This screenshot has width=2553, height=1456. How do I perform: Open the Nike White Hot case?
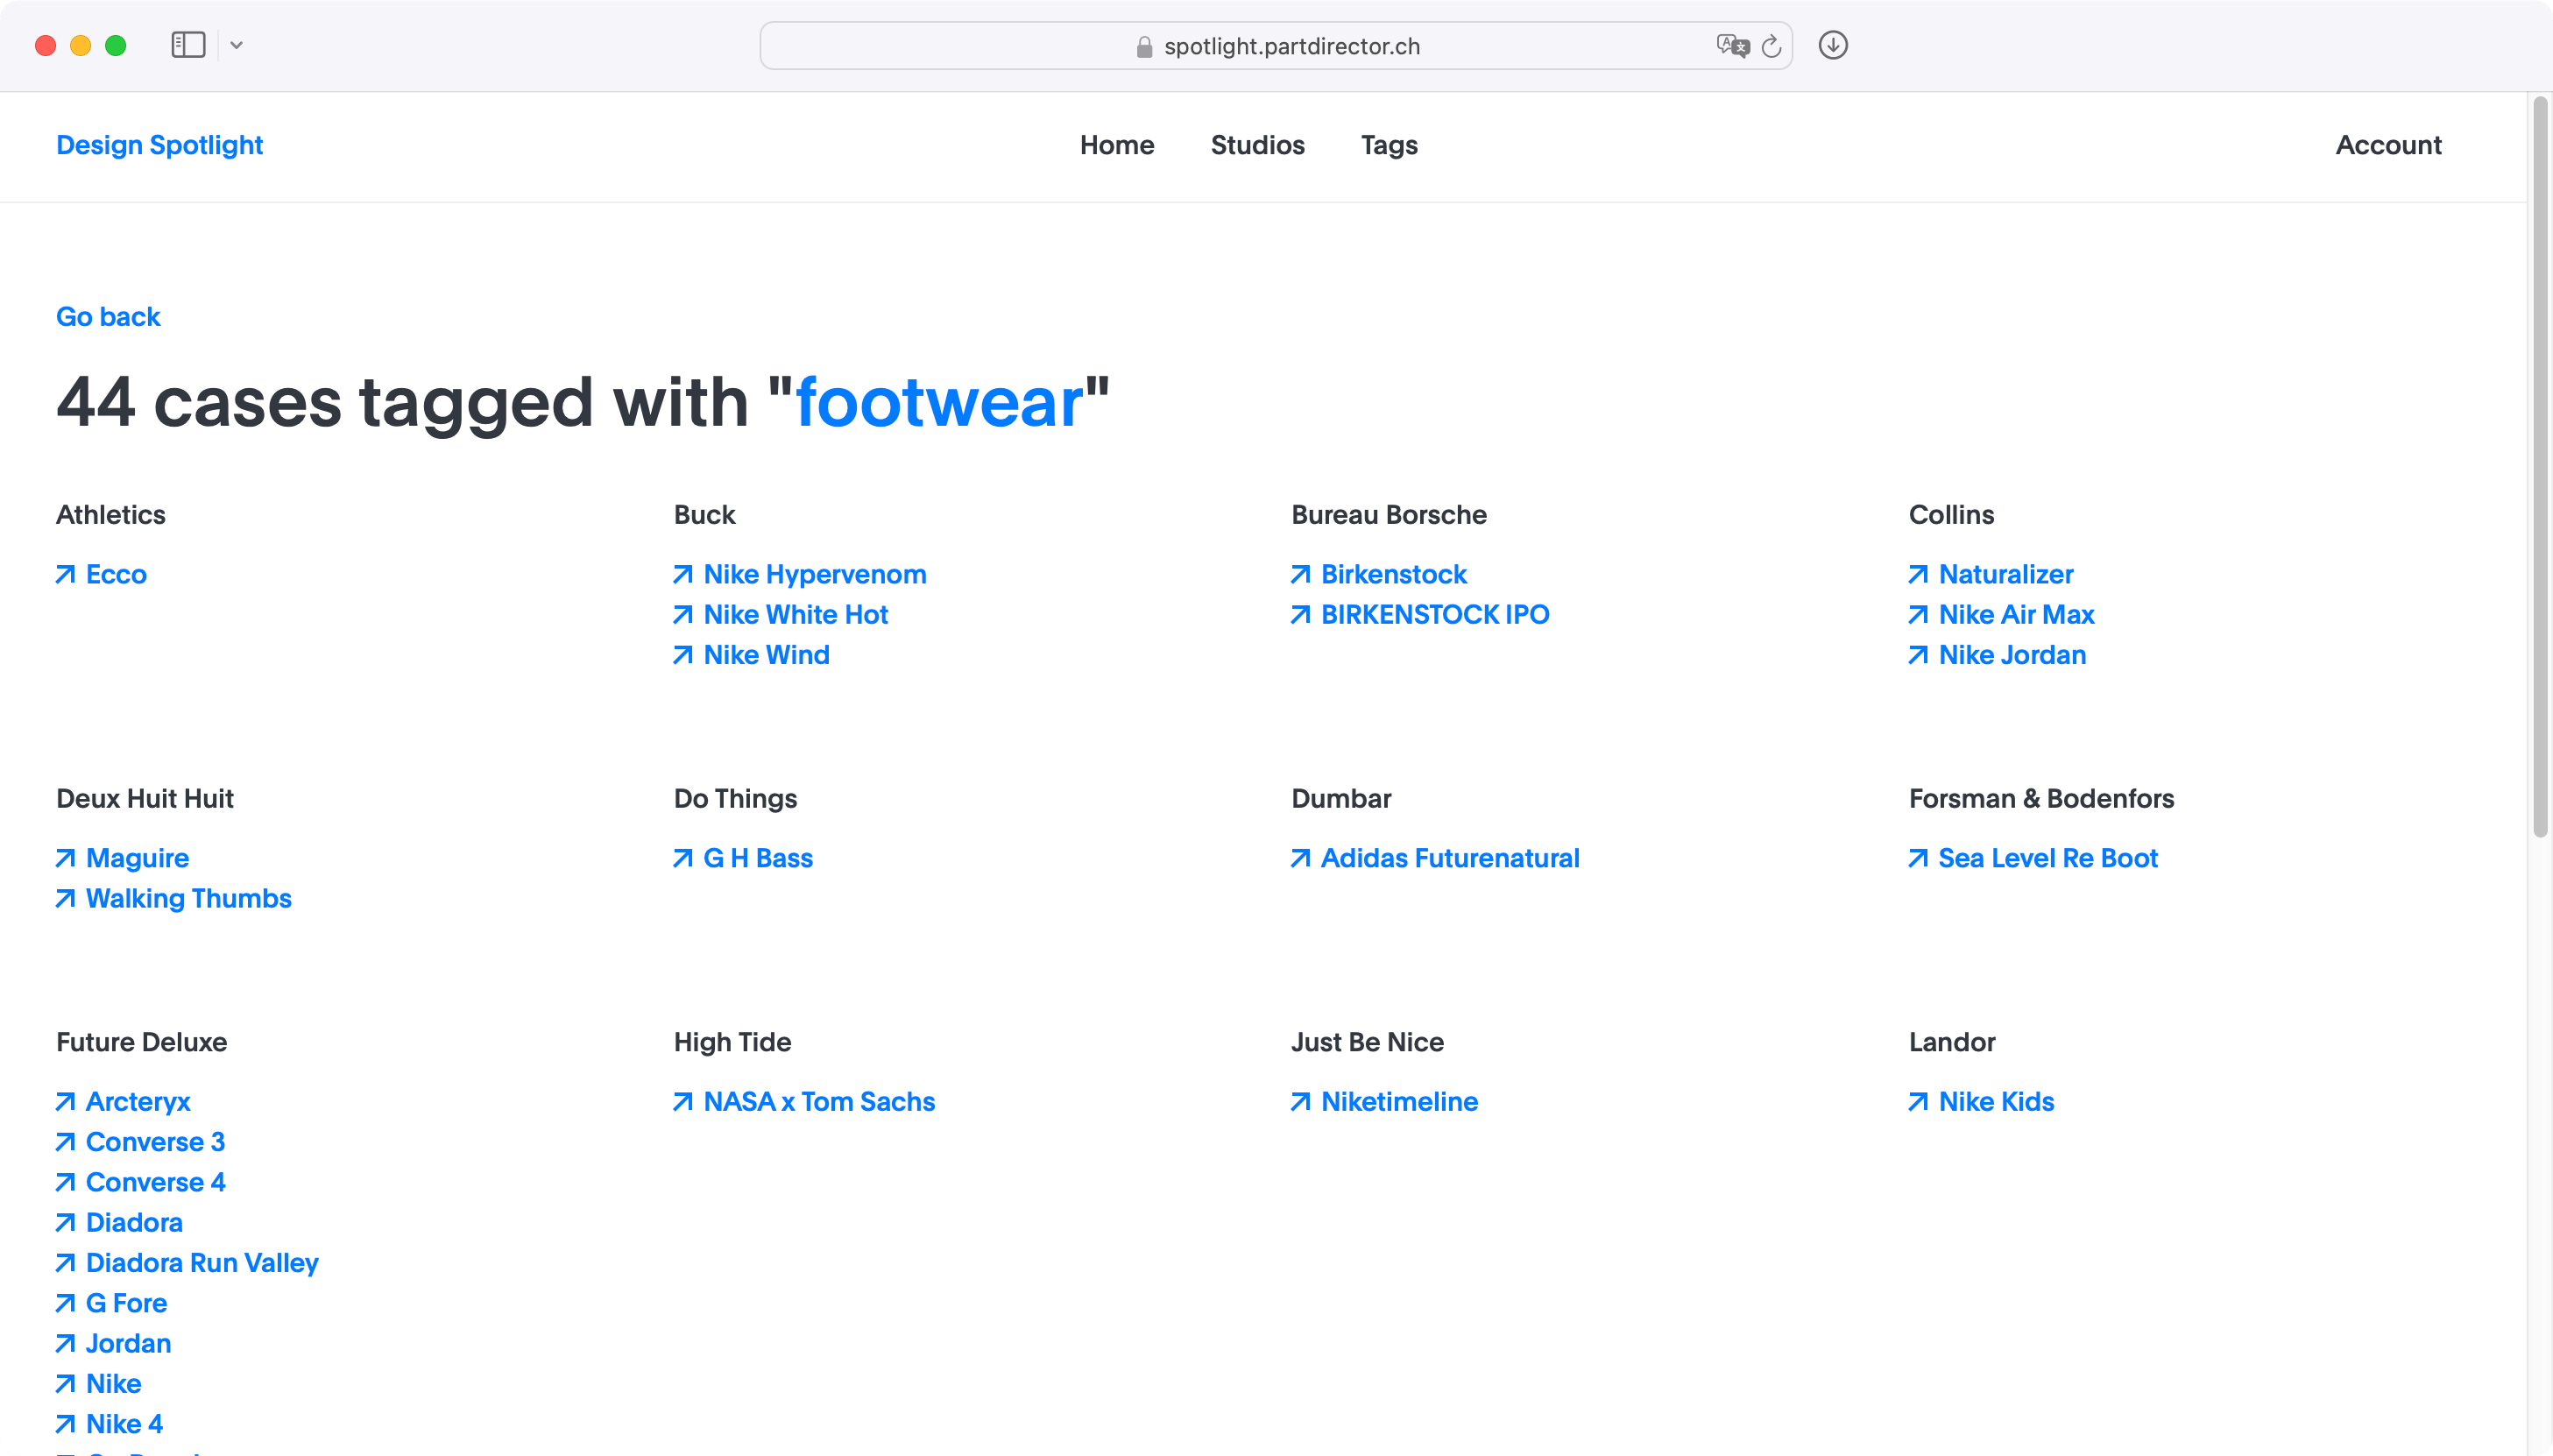(x=795, y=614)
